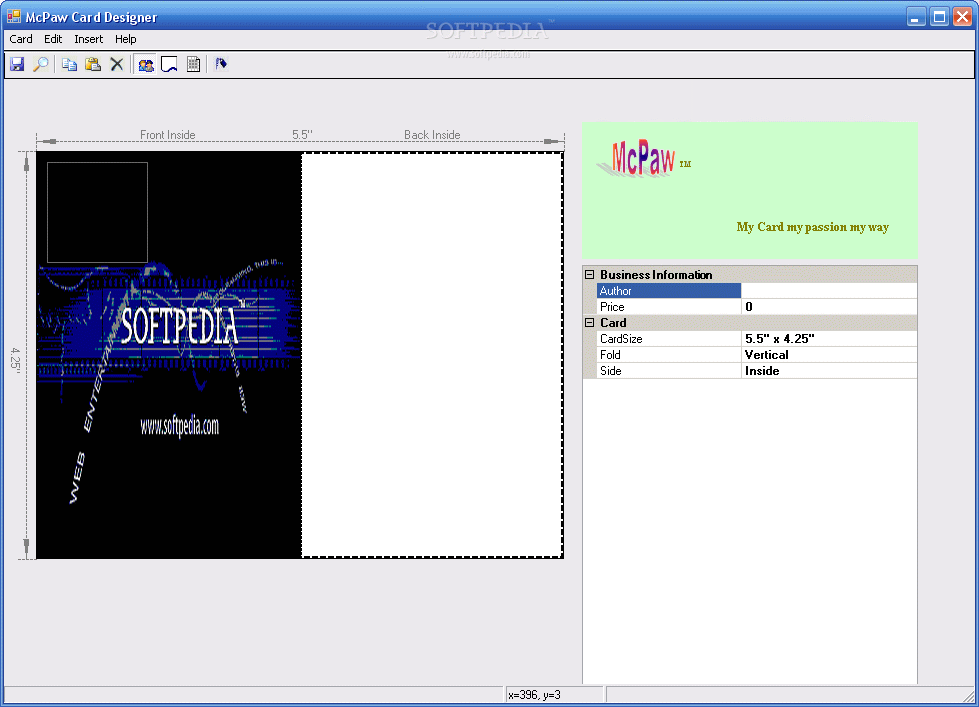Click the 5.5" width ruler label

click(x=302, y=135)
